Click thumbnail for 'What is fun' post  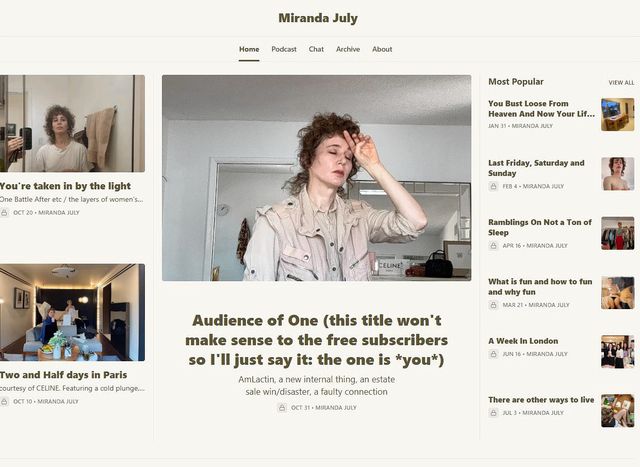[x=617, y=292]
